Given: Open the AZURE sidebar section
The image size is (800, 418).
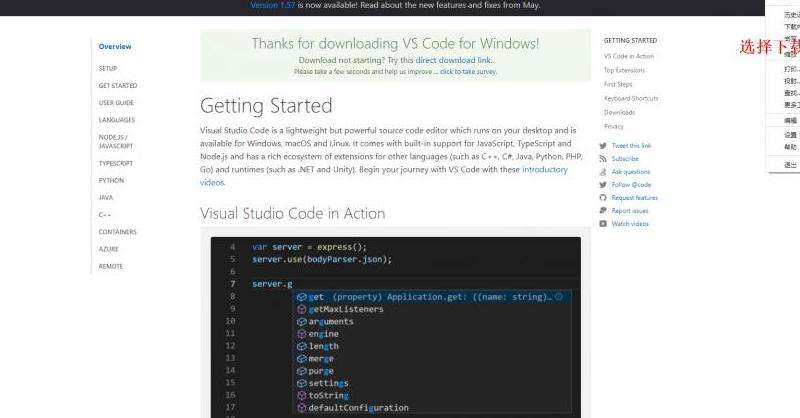Looking at the screenshot, I should (x=108, y=249).
